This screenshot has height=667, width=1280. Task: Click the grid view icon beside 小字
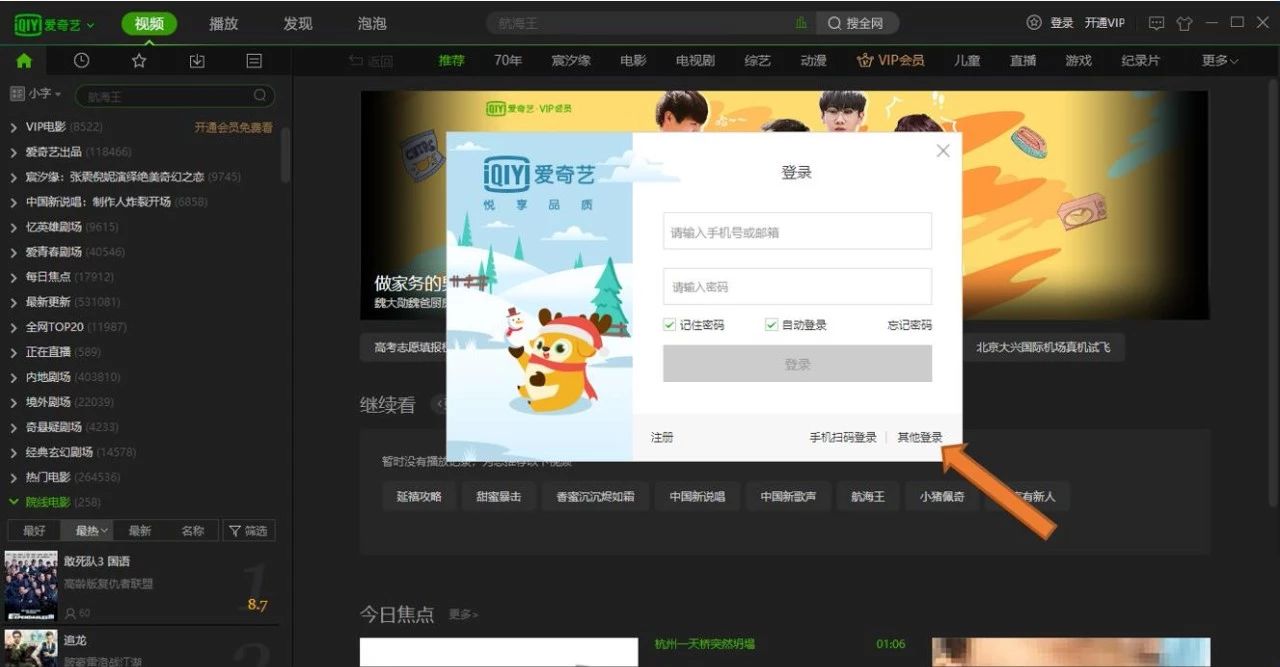click(17, 94)
